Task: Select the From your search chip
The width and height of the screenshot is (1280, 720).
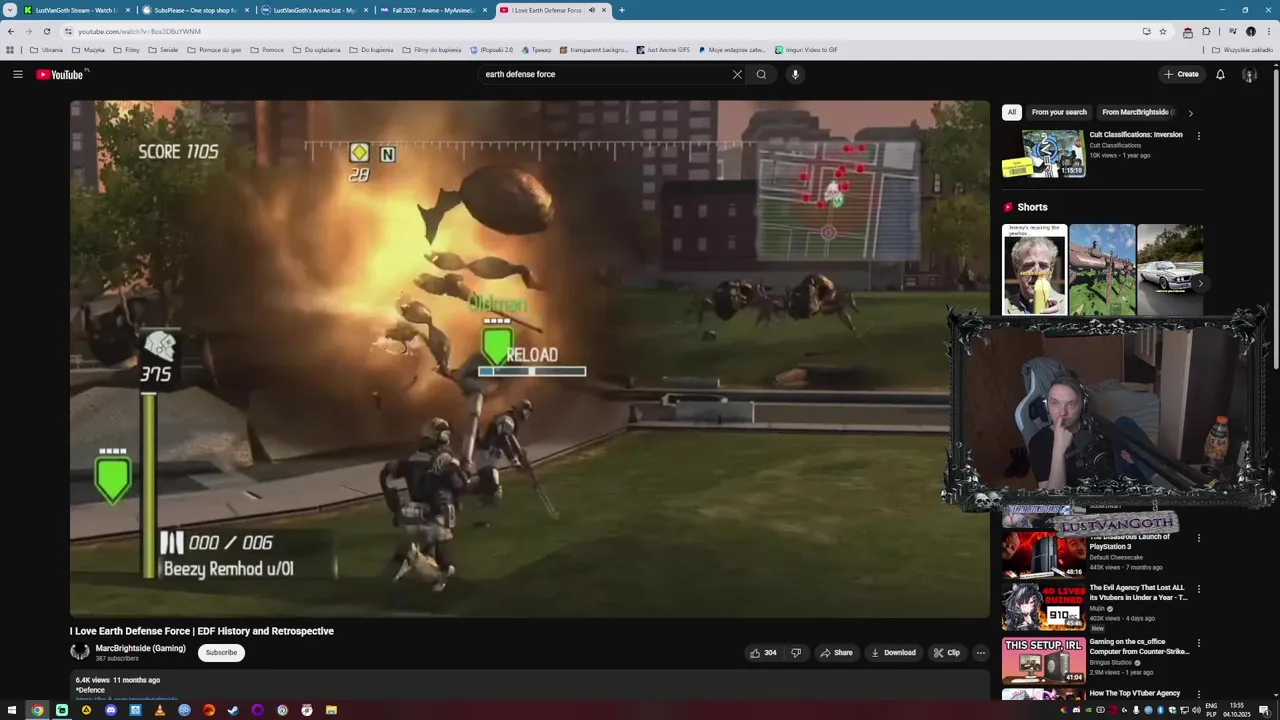Action: 1059,112
